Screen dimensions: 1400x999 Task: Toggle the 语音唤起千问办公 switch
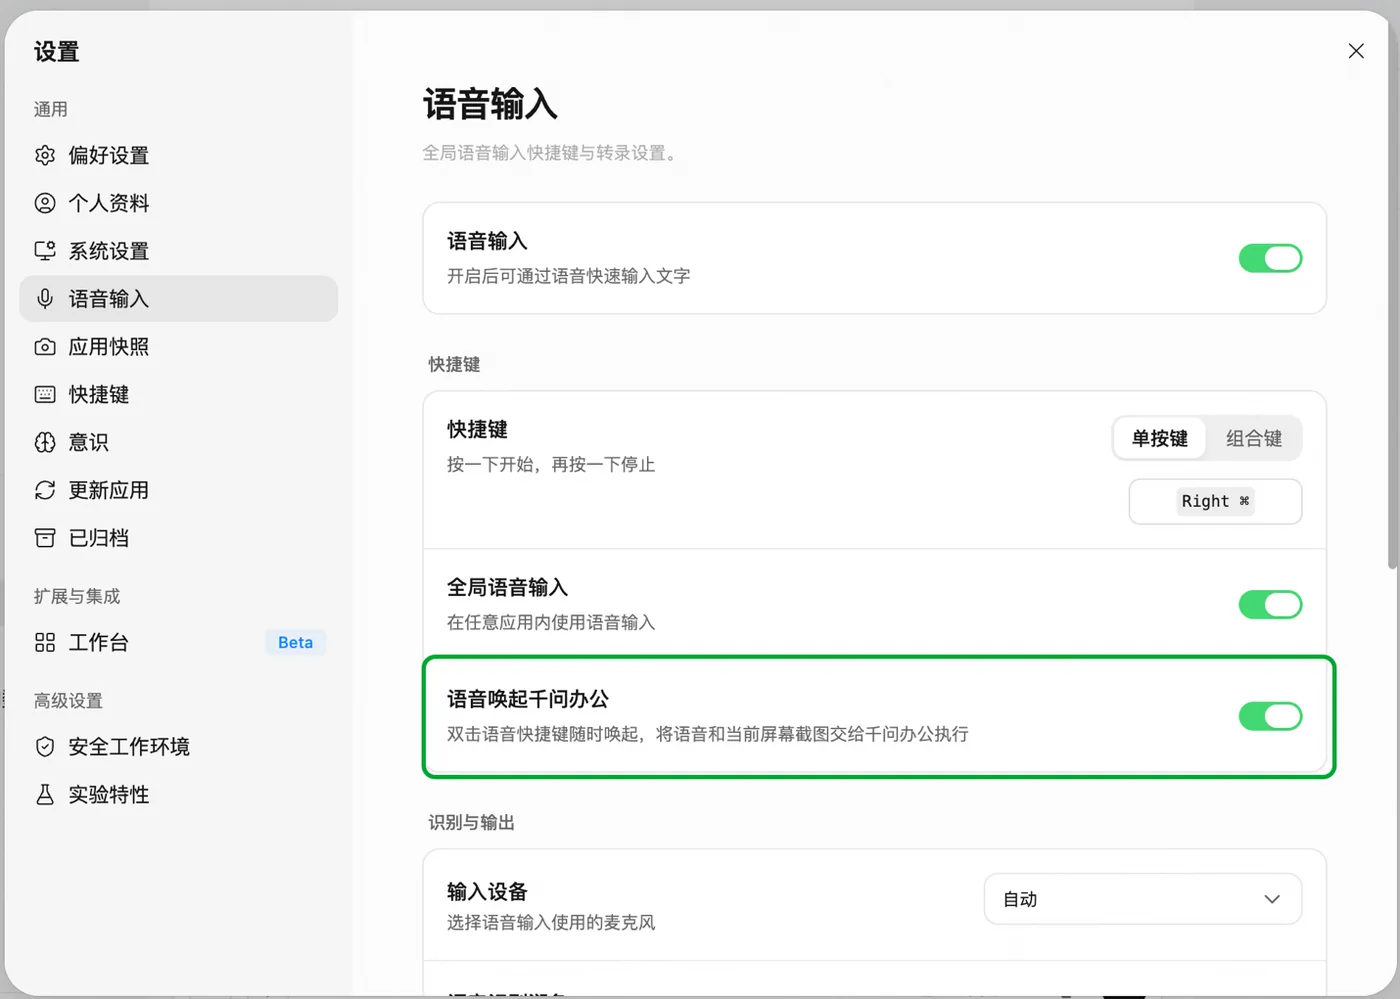tap(1270, 716)
